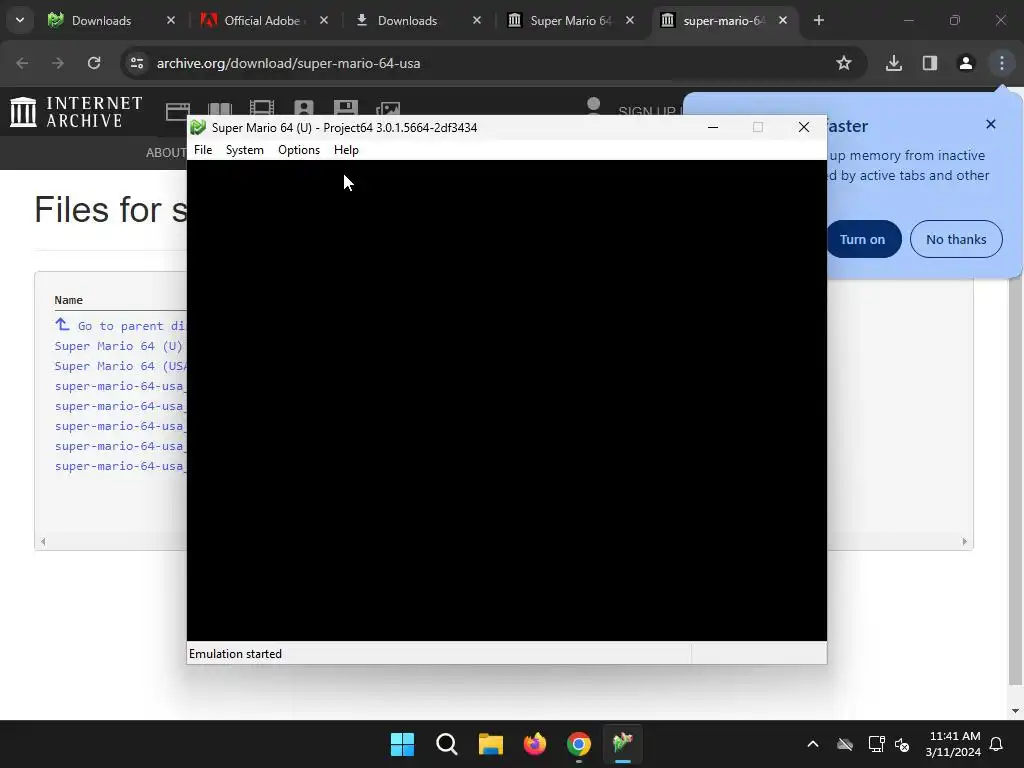The image size is (1024, 768).
Task: Dismiss the memory saver popup
Action: pos(991,124)
